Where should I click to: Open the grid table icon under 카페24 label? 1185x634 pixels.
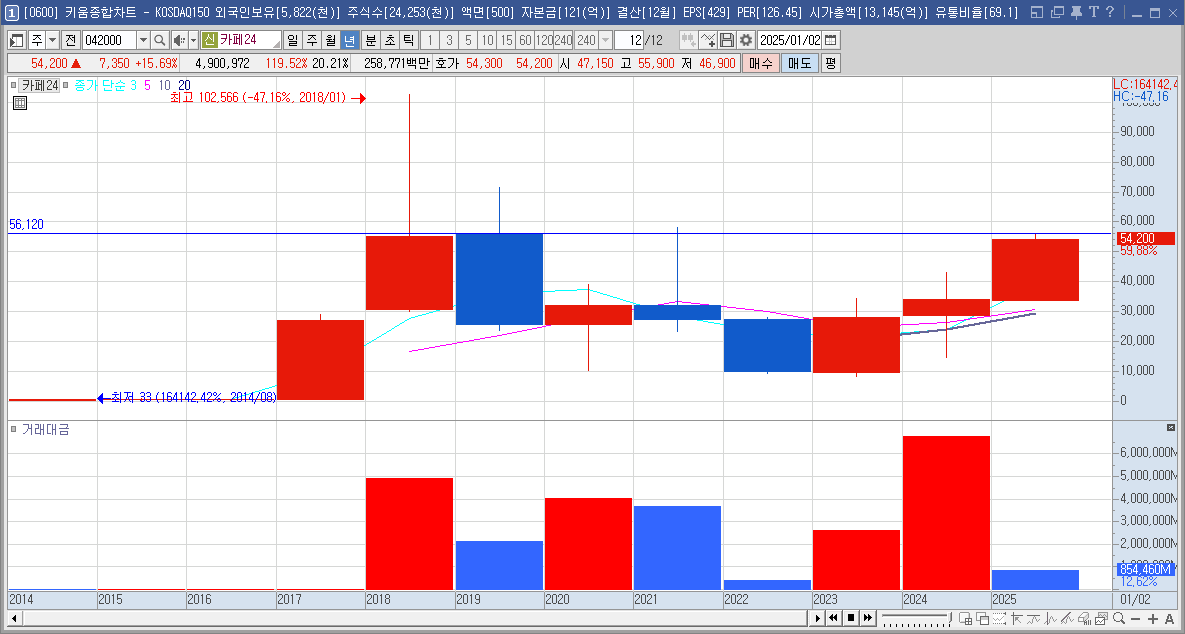click(x=20, y=103)
